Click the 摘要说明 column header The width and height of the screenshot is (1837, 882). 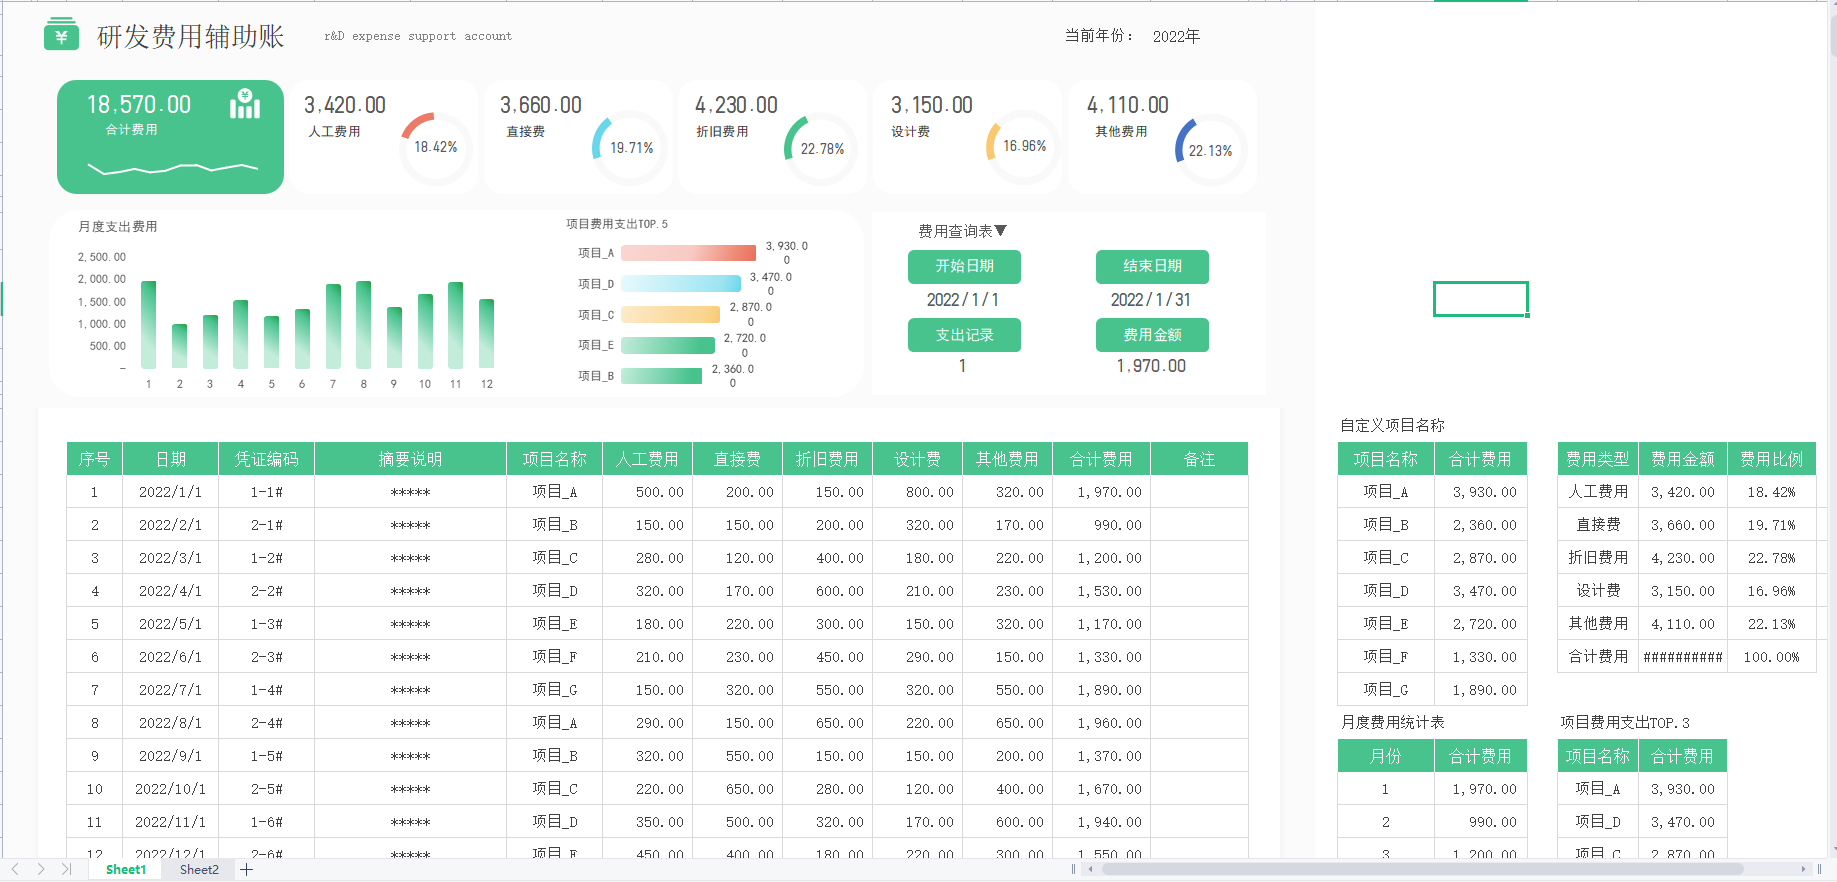coord(410,459)
